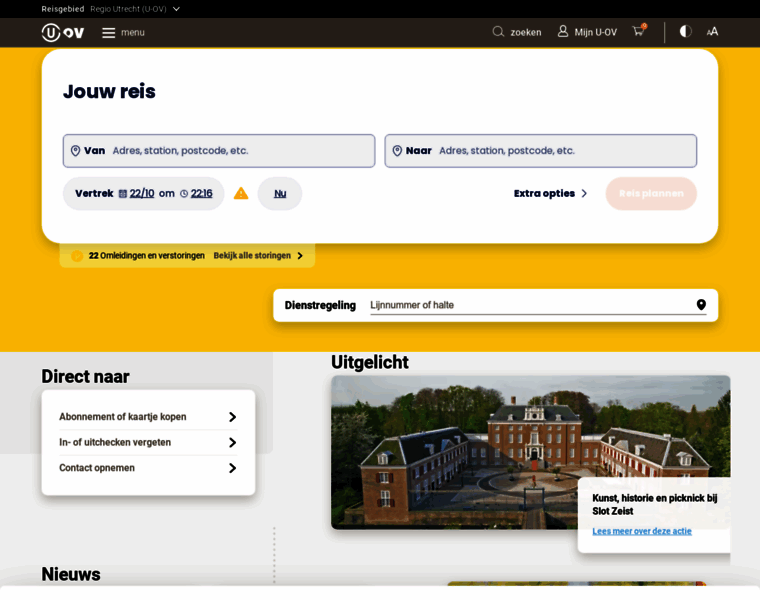Expand Extra opties

click(550, 194)
